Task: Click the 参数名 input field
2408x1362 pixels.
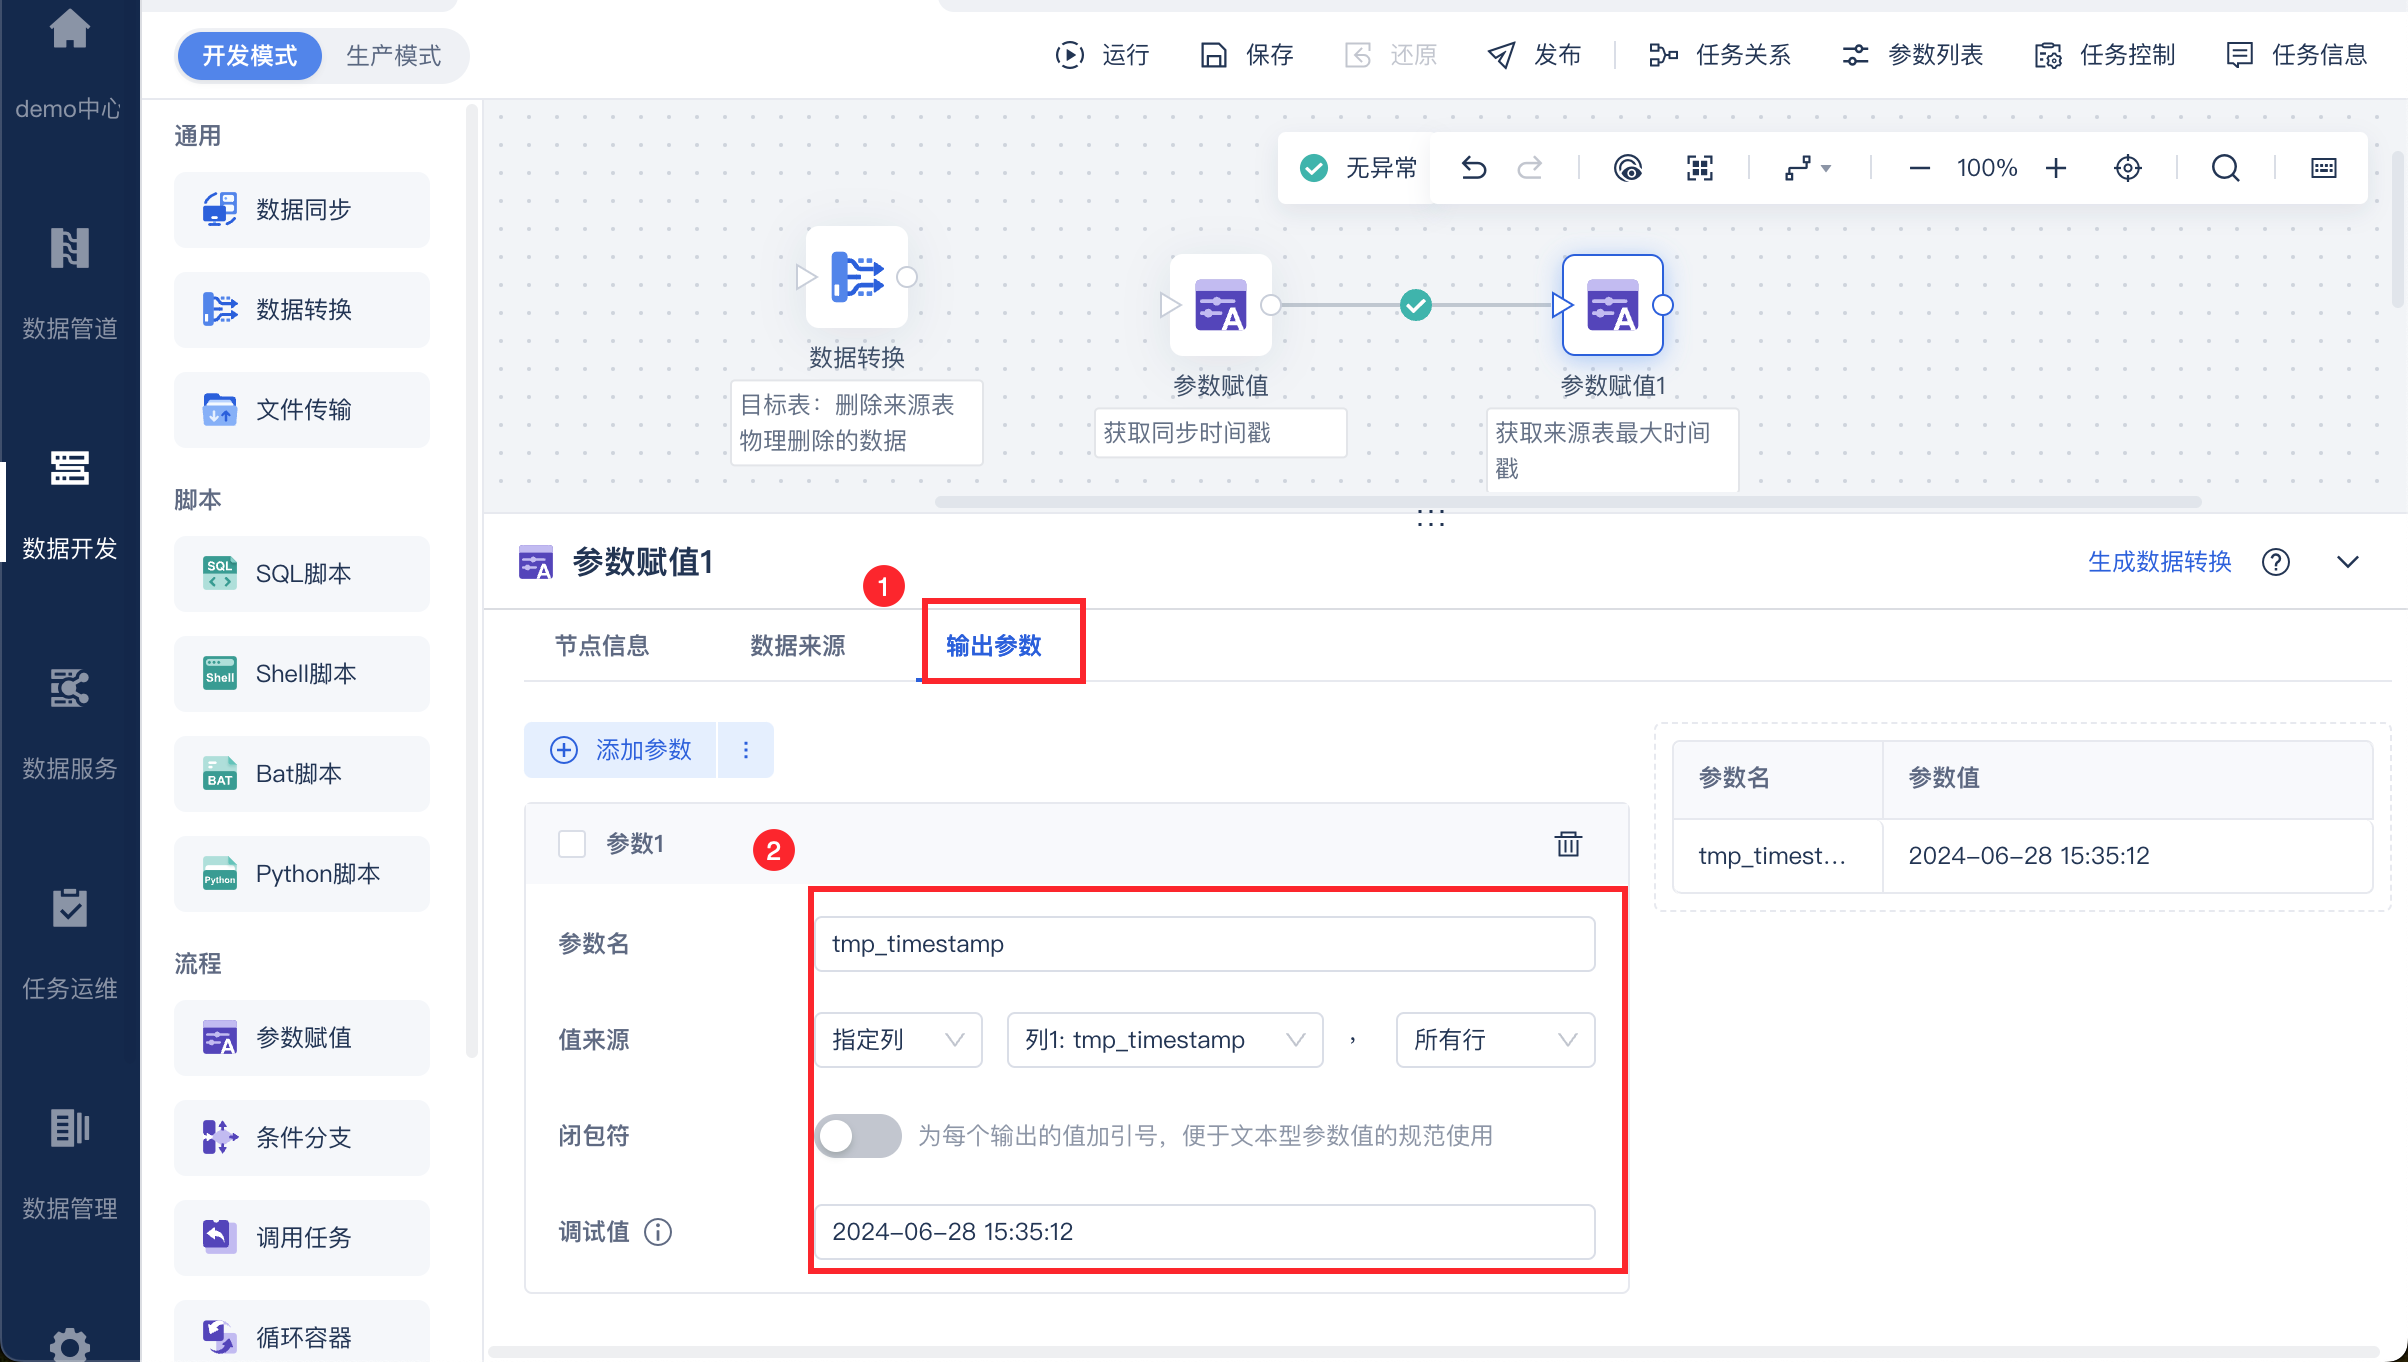Action: click(x=1204, y=944)
